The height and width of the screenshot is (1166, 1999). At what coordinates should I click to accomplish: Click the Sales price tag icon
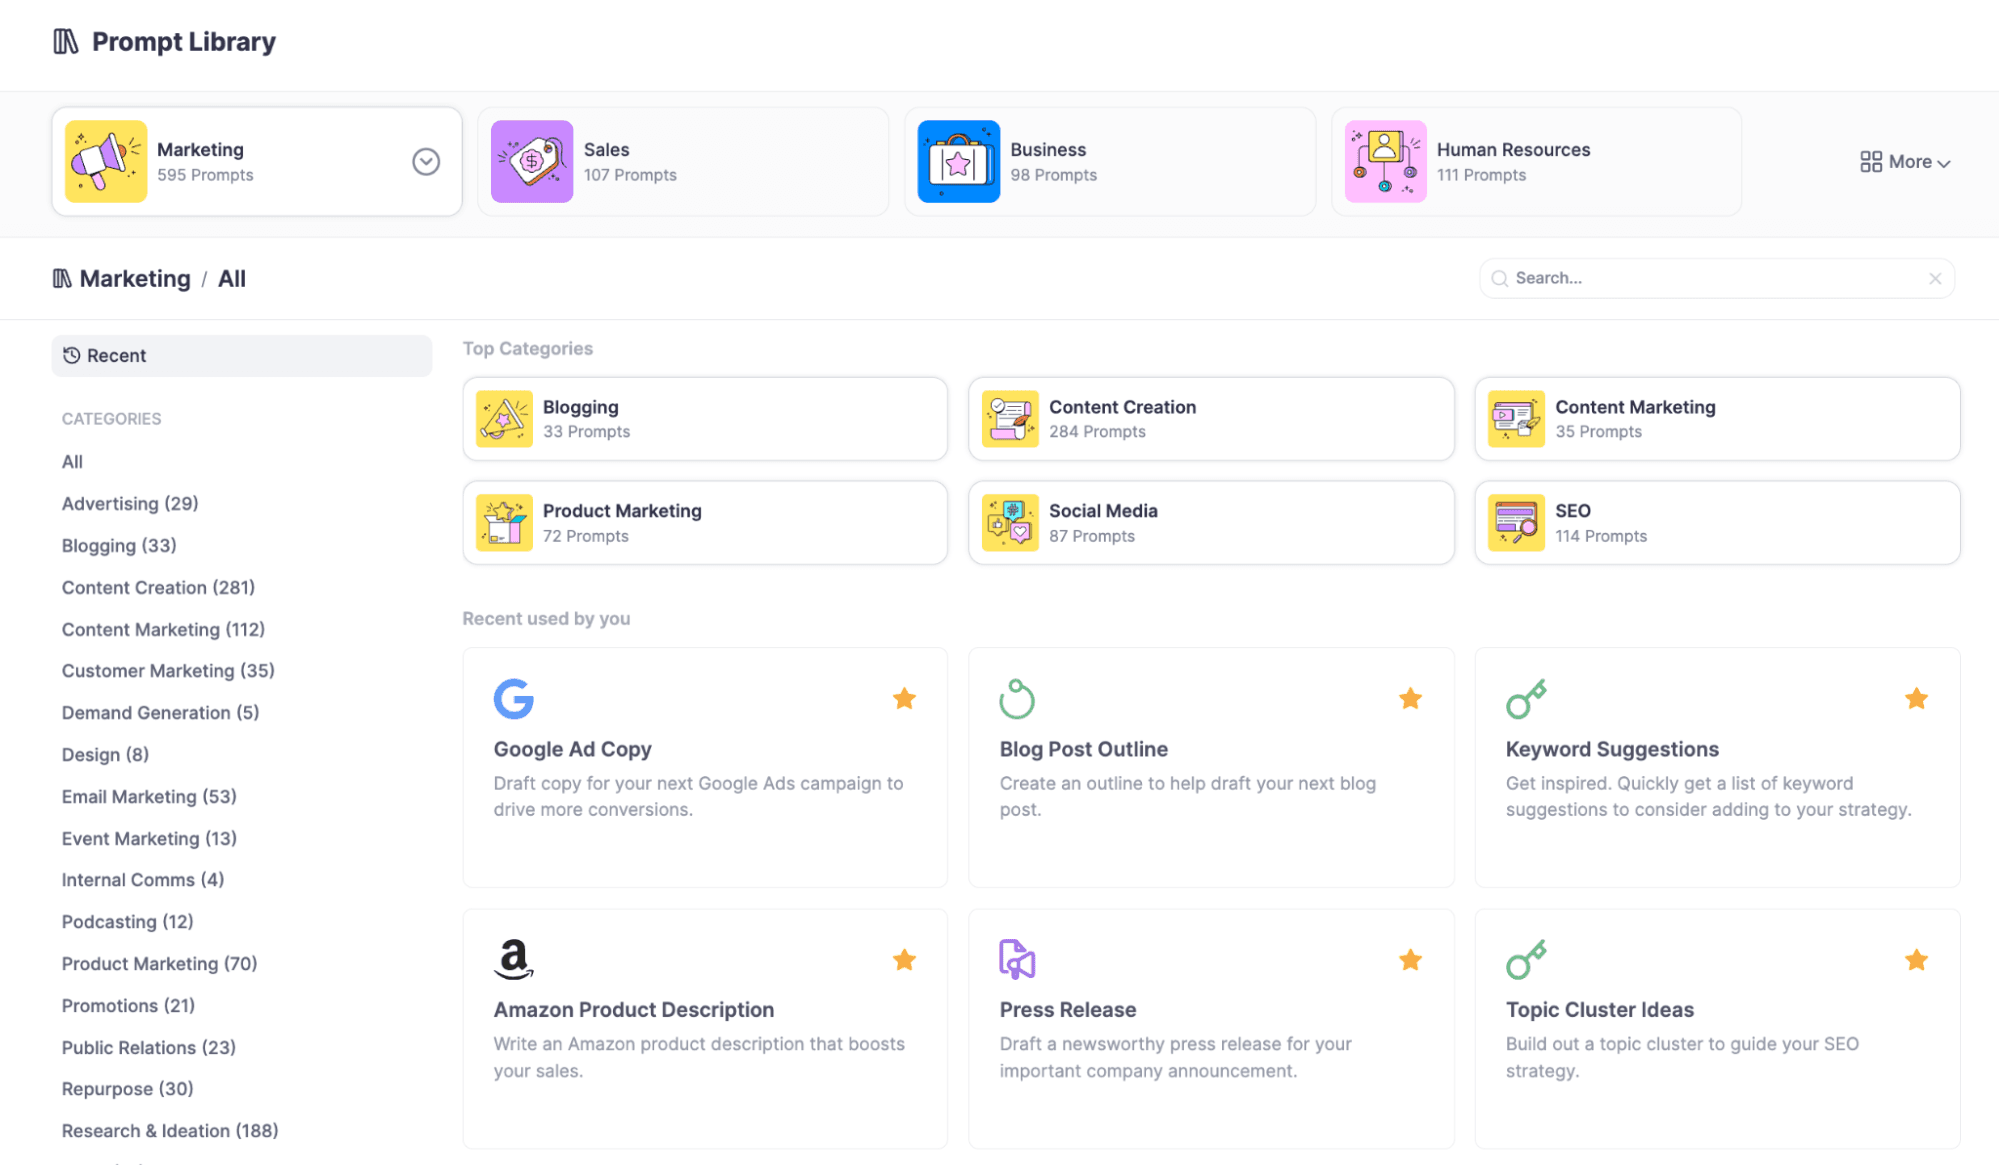tap(532, 162)
